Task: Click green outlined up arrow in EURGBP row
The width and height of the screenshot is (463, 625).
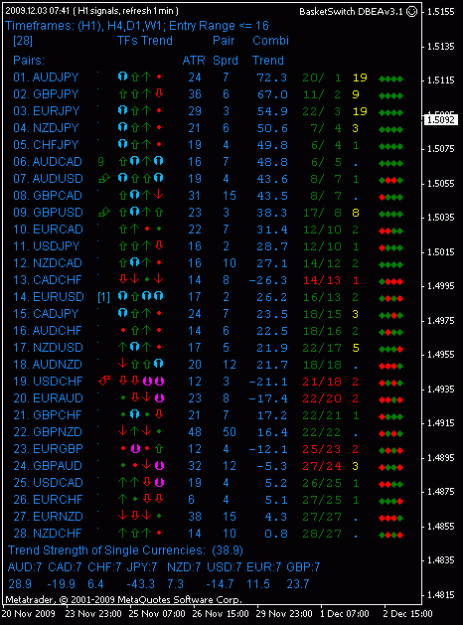Action: click(x=159, y=448)
